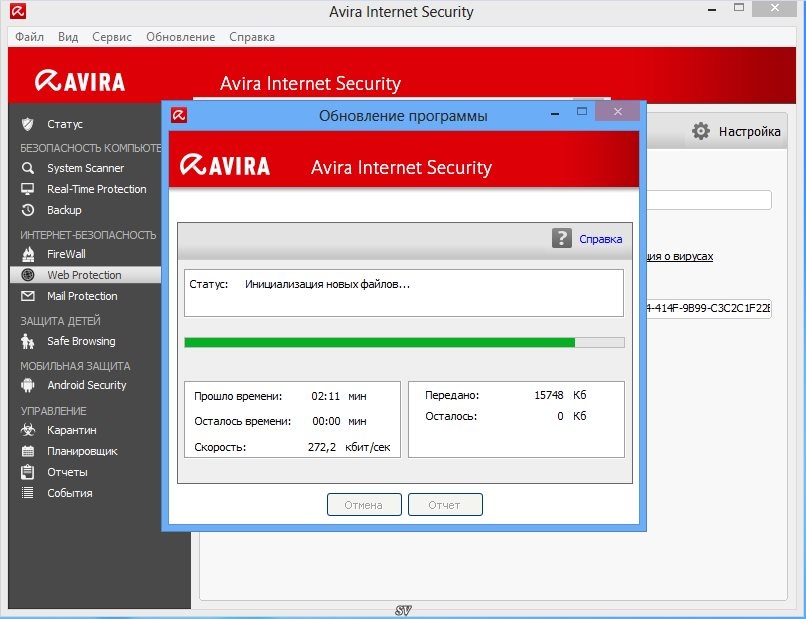Click the biohazard icon for Карантин
This screenshot has height=619, width=806.
(x=28, y=430)
